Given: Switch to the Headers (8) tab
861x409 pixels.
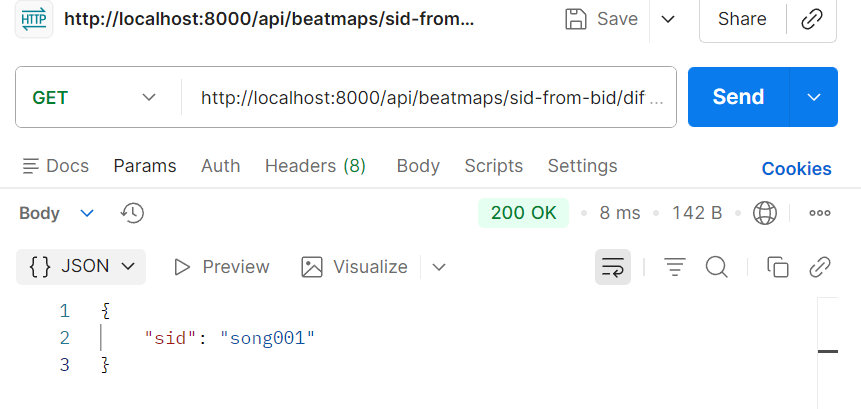Looking at the screenshot, I should pyautogui.click(x=315, y=166).
